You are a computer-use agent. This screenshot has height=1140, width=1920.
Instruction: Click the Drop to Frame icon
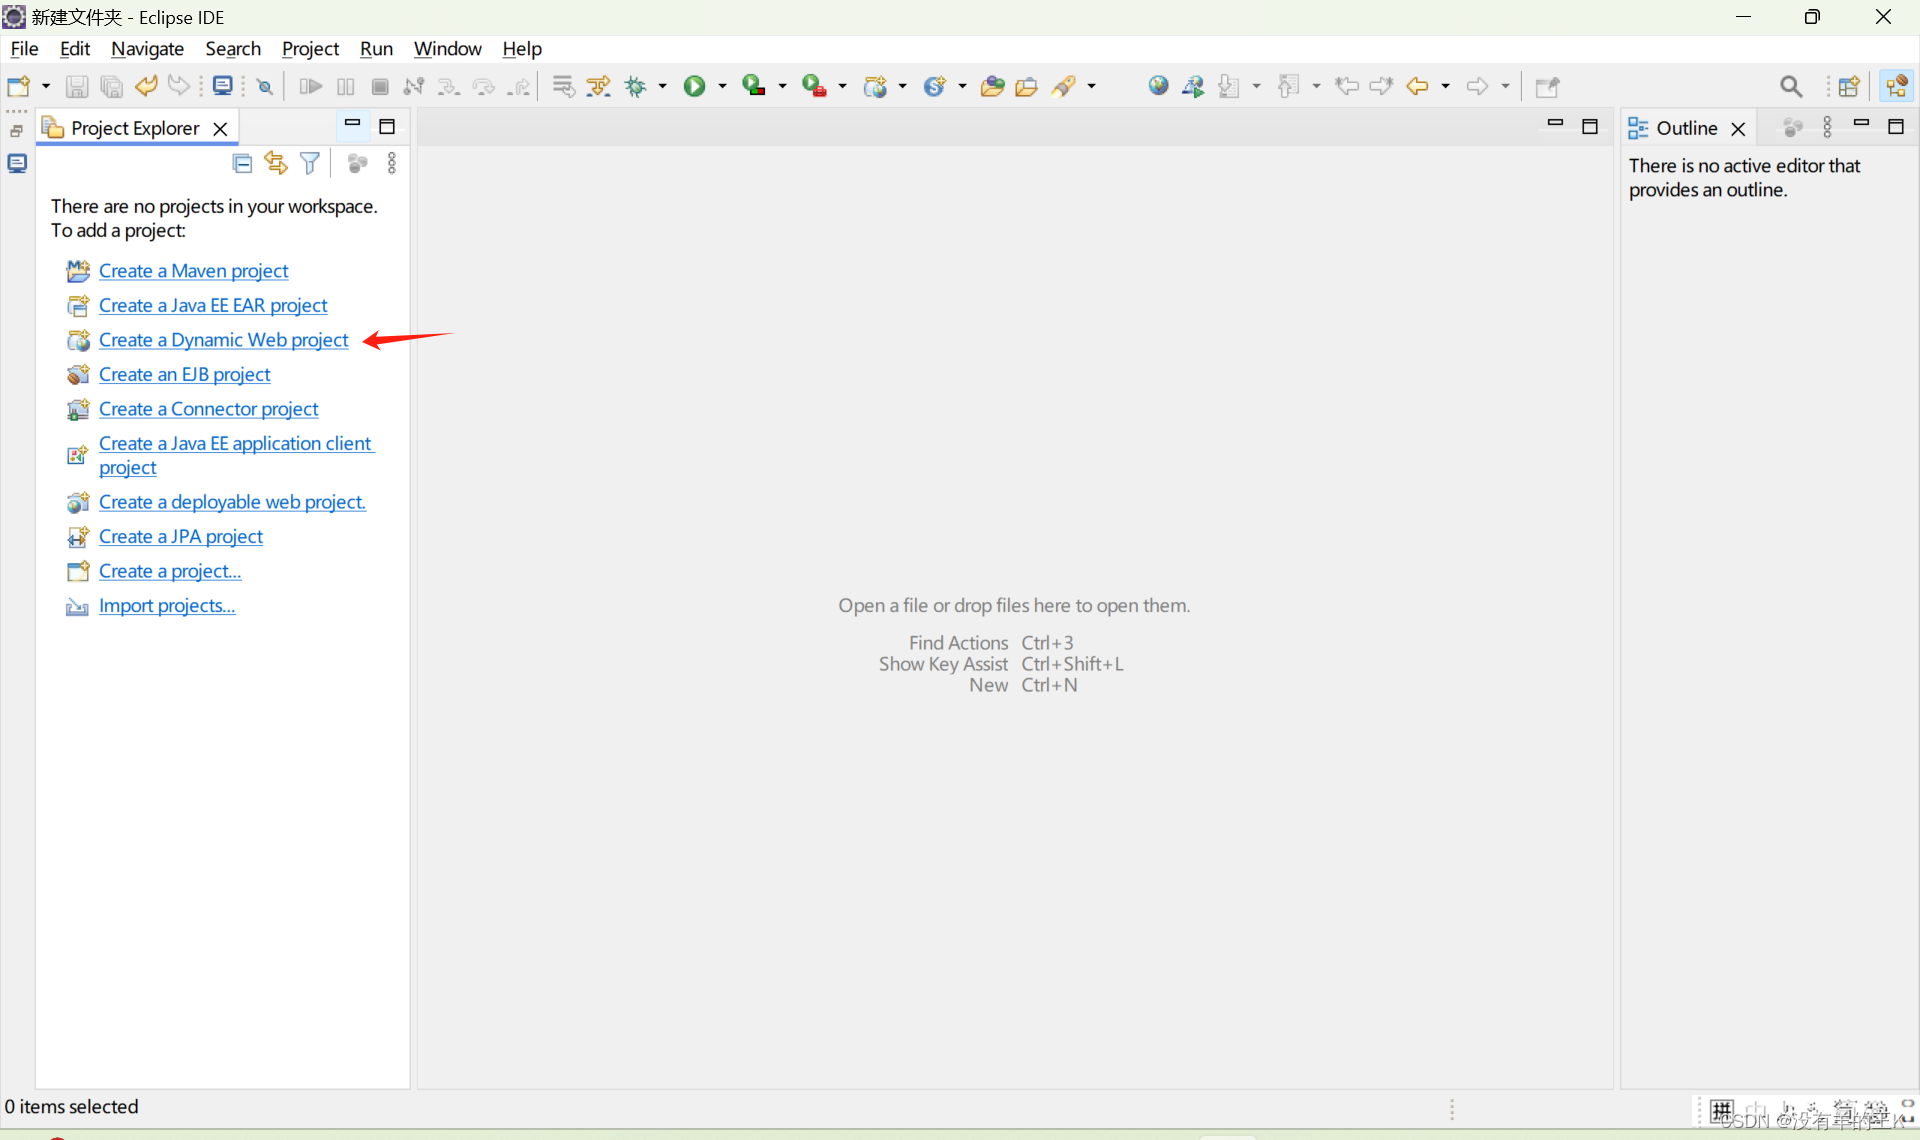pos(564,87)
